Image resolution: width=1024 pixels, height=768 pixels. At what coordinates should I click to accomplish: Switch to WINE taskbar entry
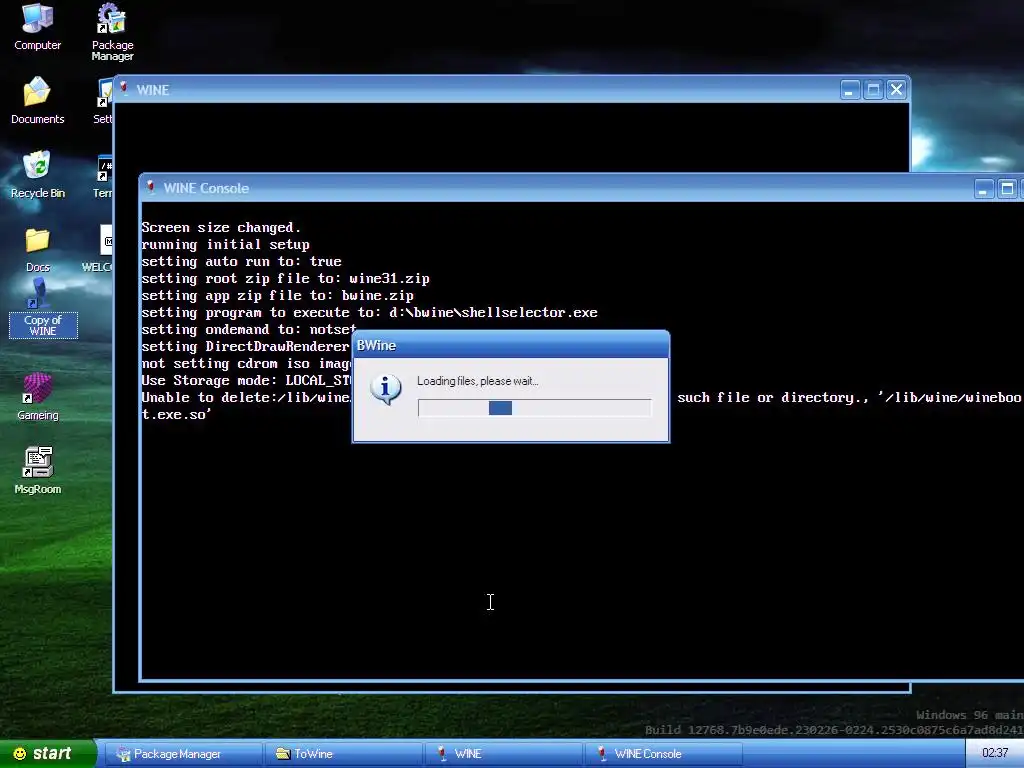[504, 754]
